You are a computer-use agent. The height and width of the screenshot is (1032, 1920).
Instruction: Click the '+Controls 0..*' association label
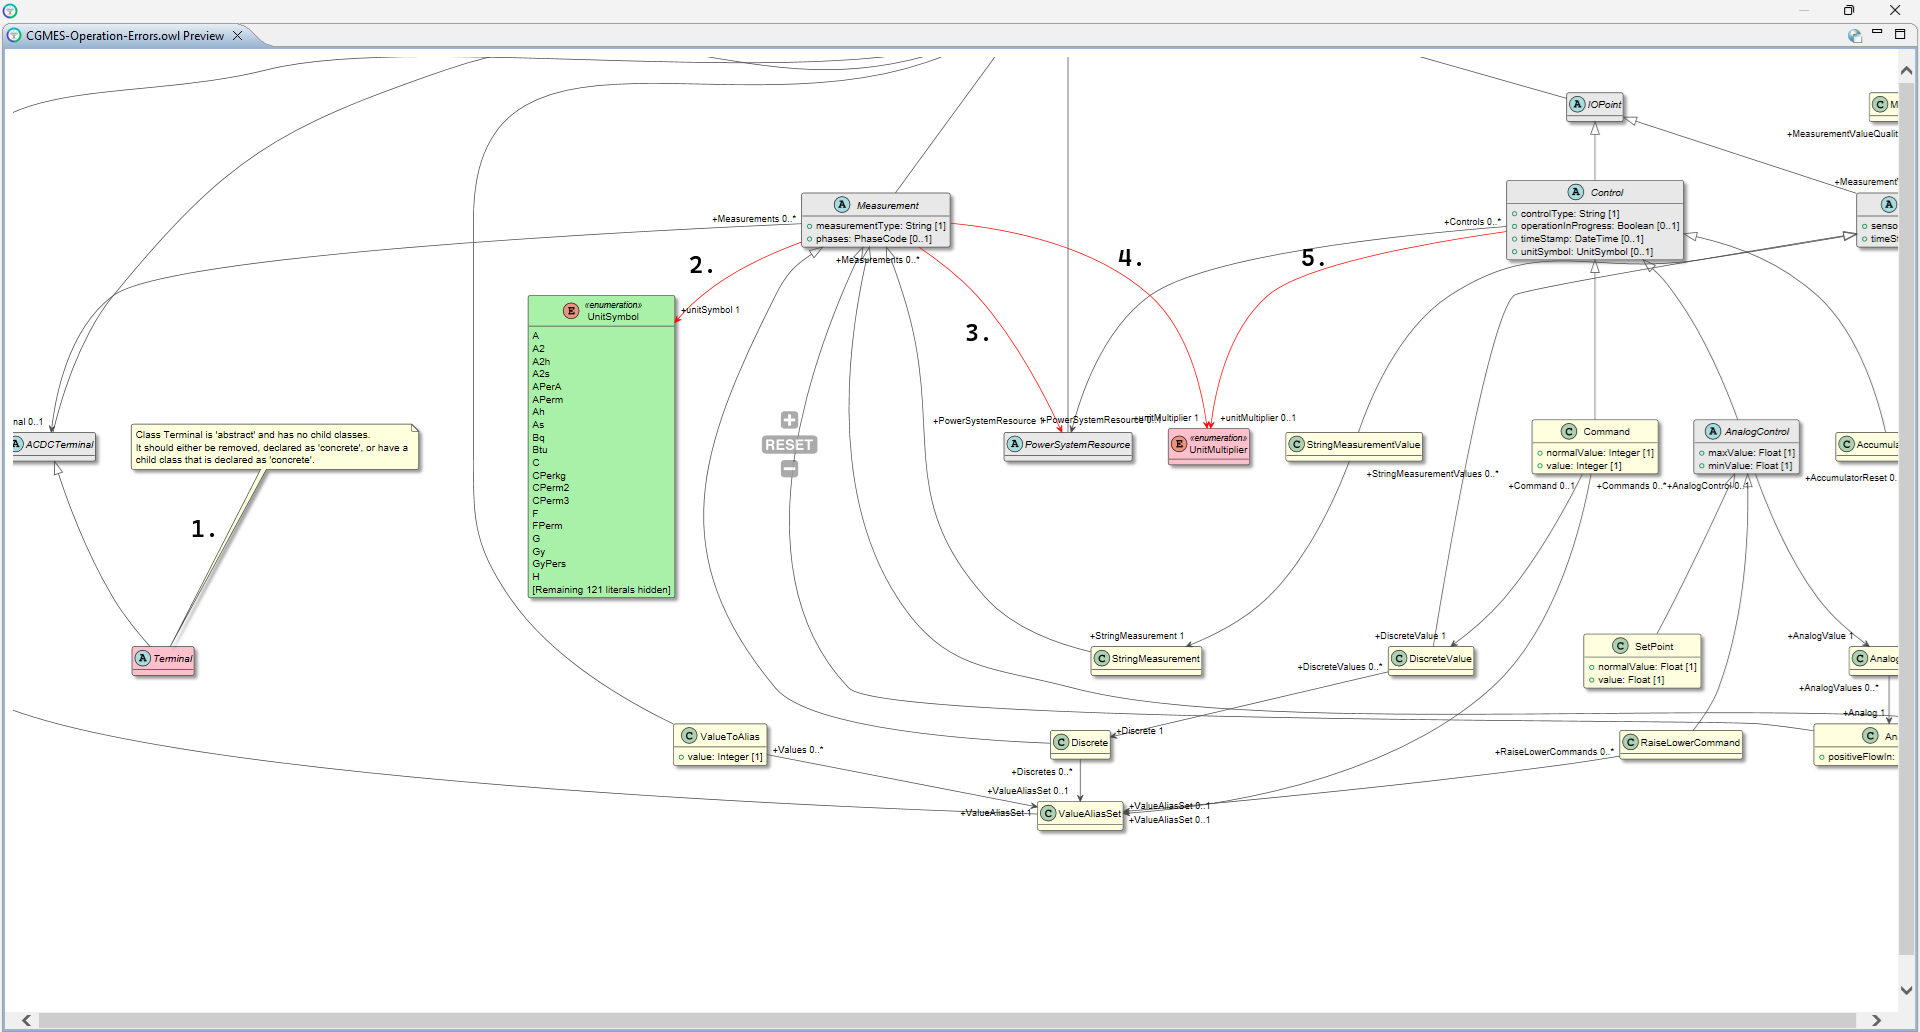click(1472, 222)
